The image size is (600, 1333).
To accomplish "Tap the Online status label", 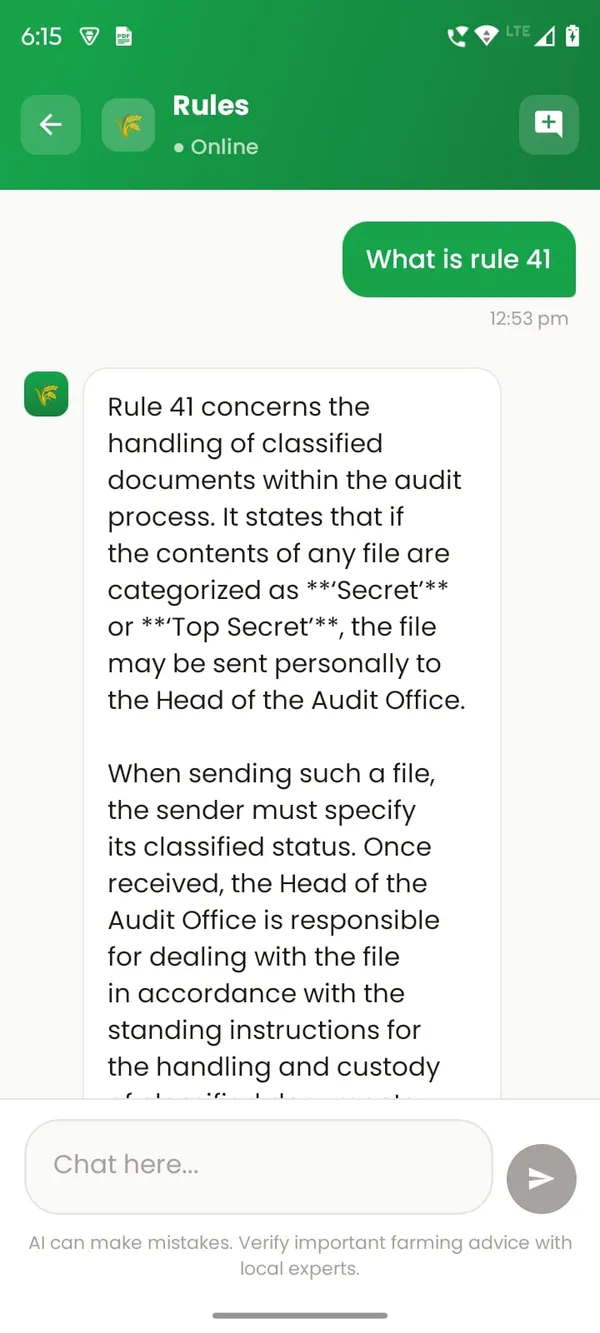I will pyautogui.click(x=216, y=147).
